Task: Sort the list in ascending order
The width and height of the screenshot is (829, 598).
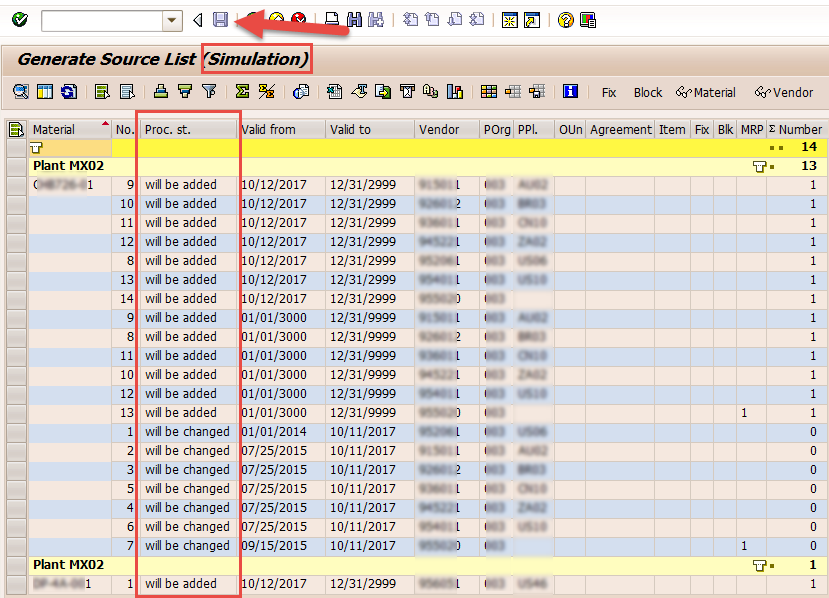Action: coord(161,92)
